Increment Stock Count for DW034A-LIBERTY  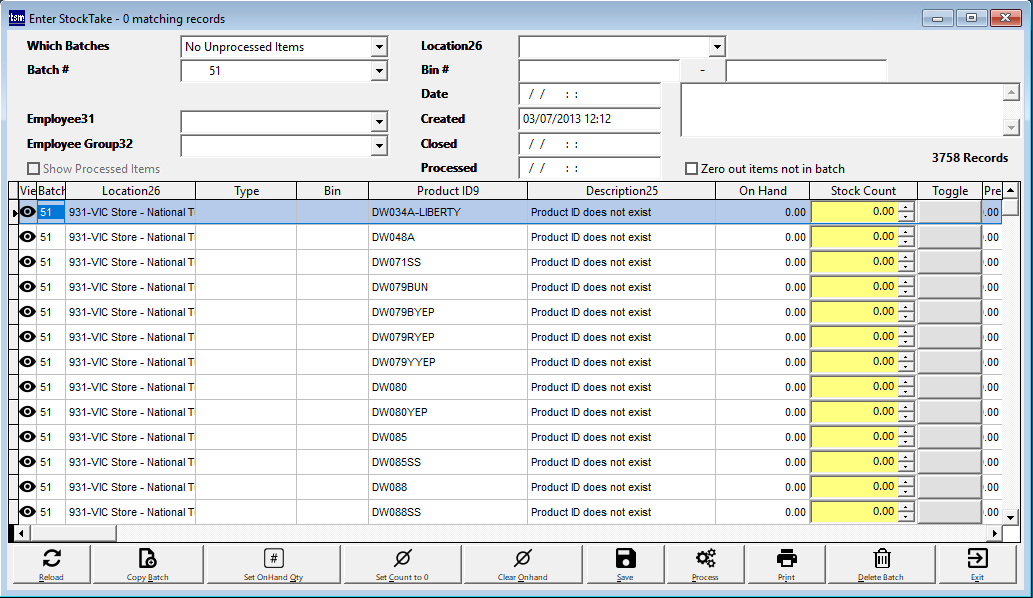pyautogui.click(x=906, y=207)
